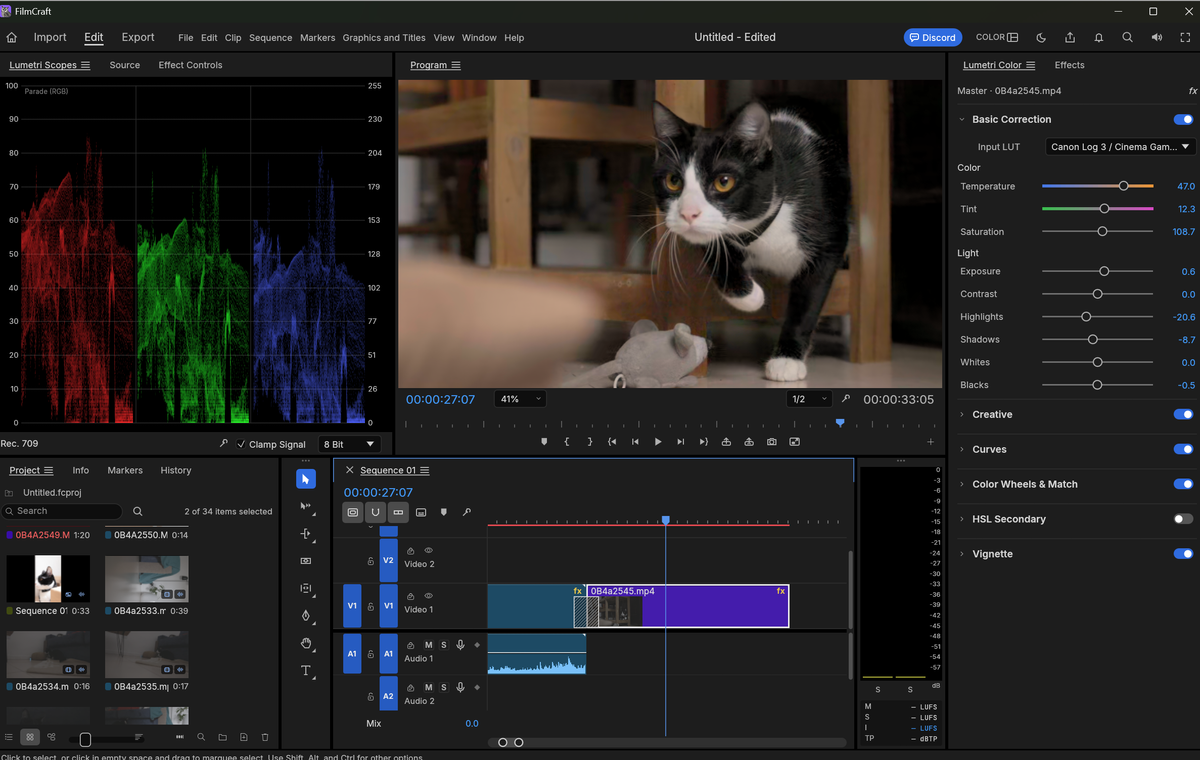The image size is (1200, 760).
Task: Step back one frame
Action: (635, 441)
